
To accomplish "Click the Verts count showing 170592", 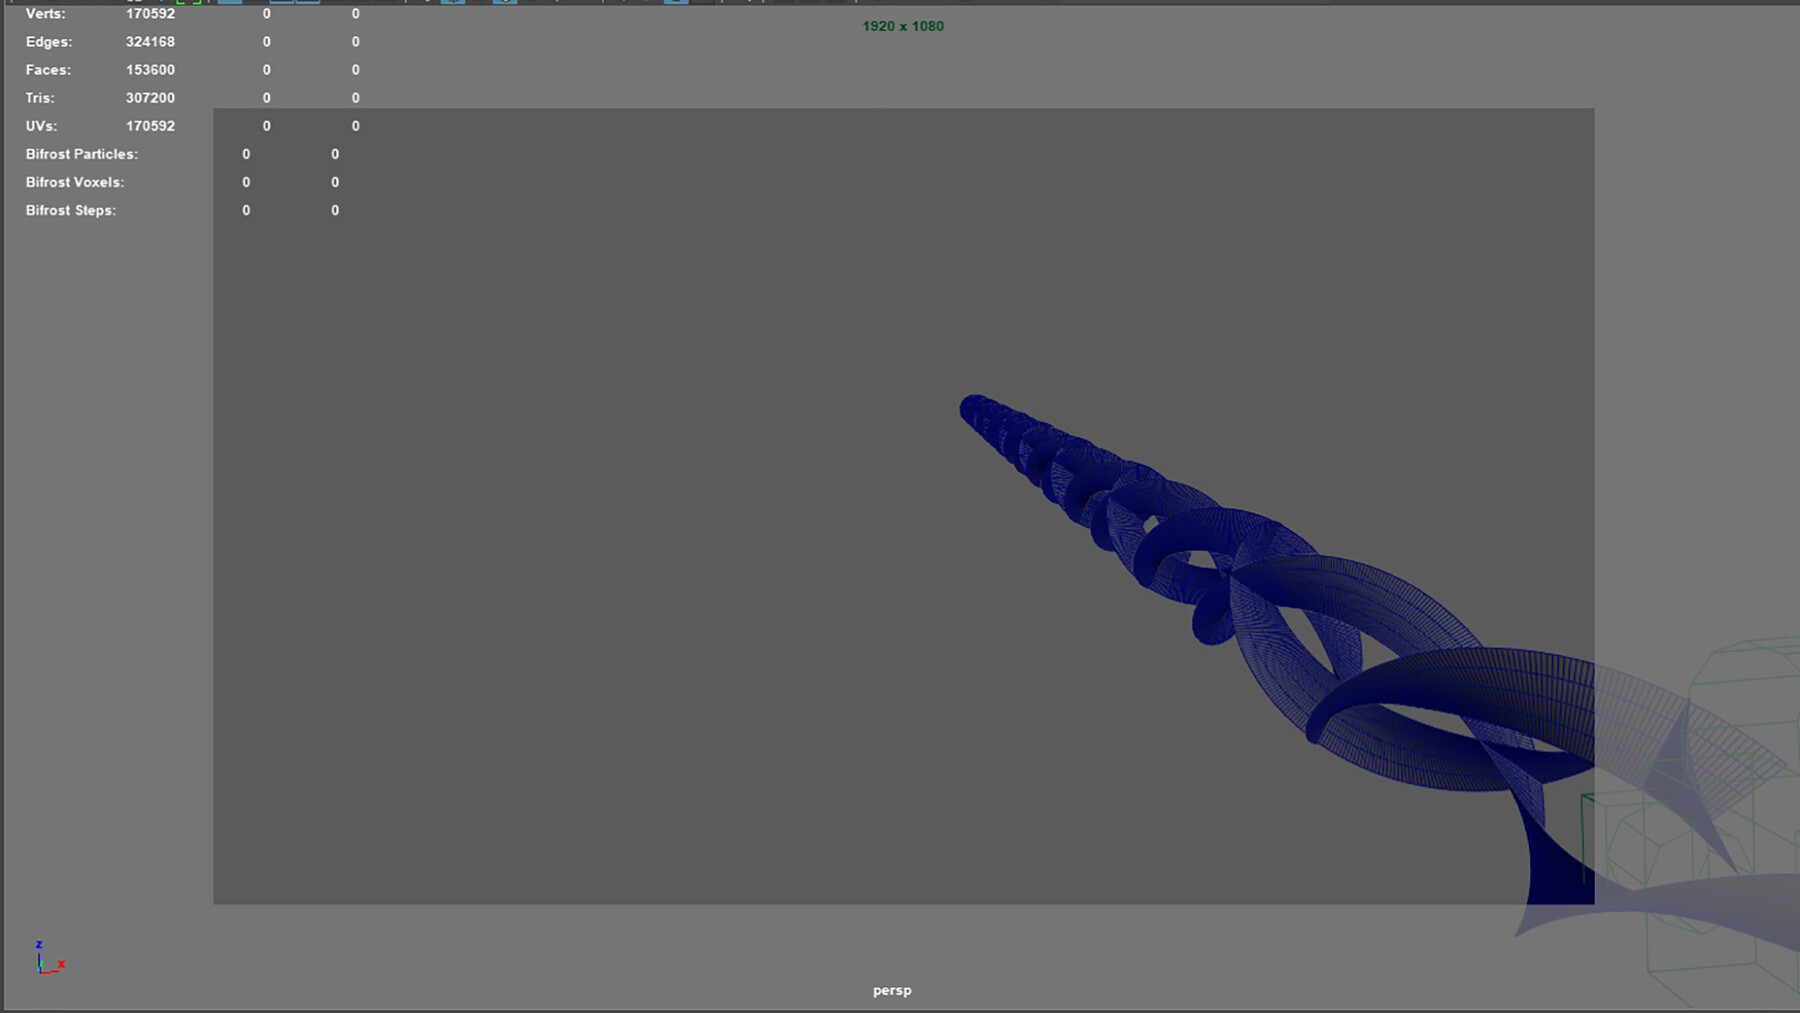I will click(150, 14).
